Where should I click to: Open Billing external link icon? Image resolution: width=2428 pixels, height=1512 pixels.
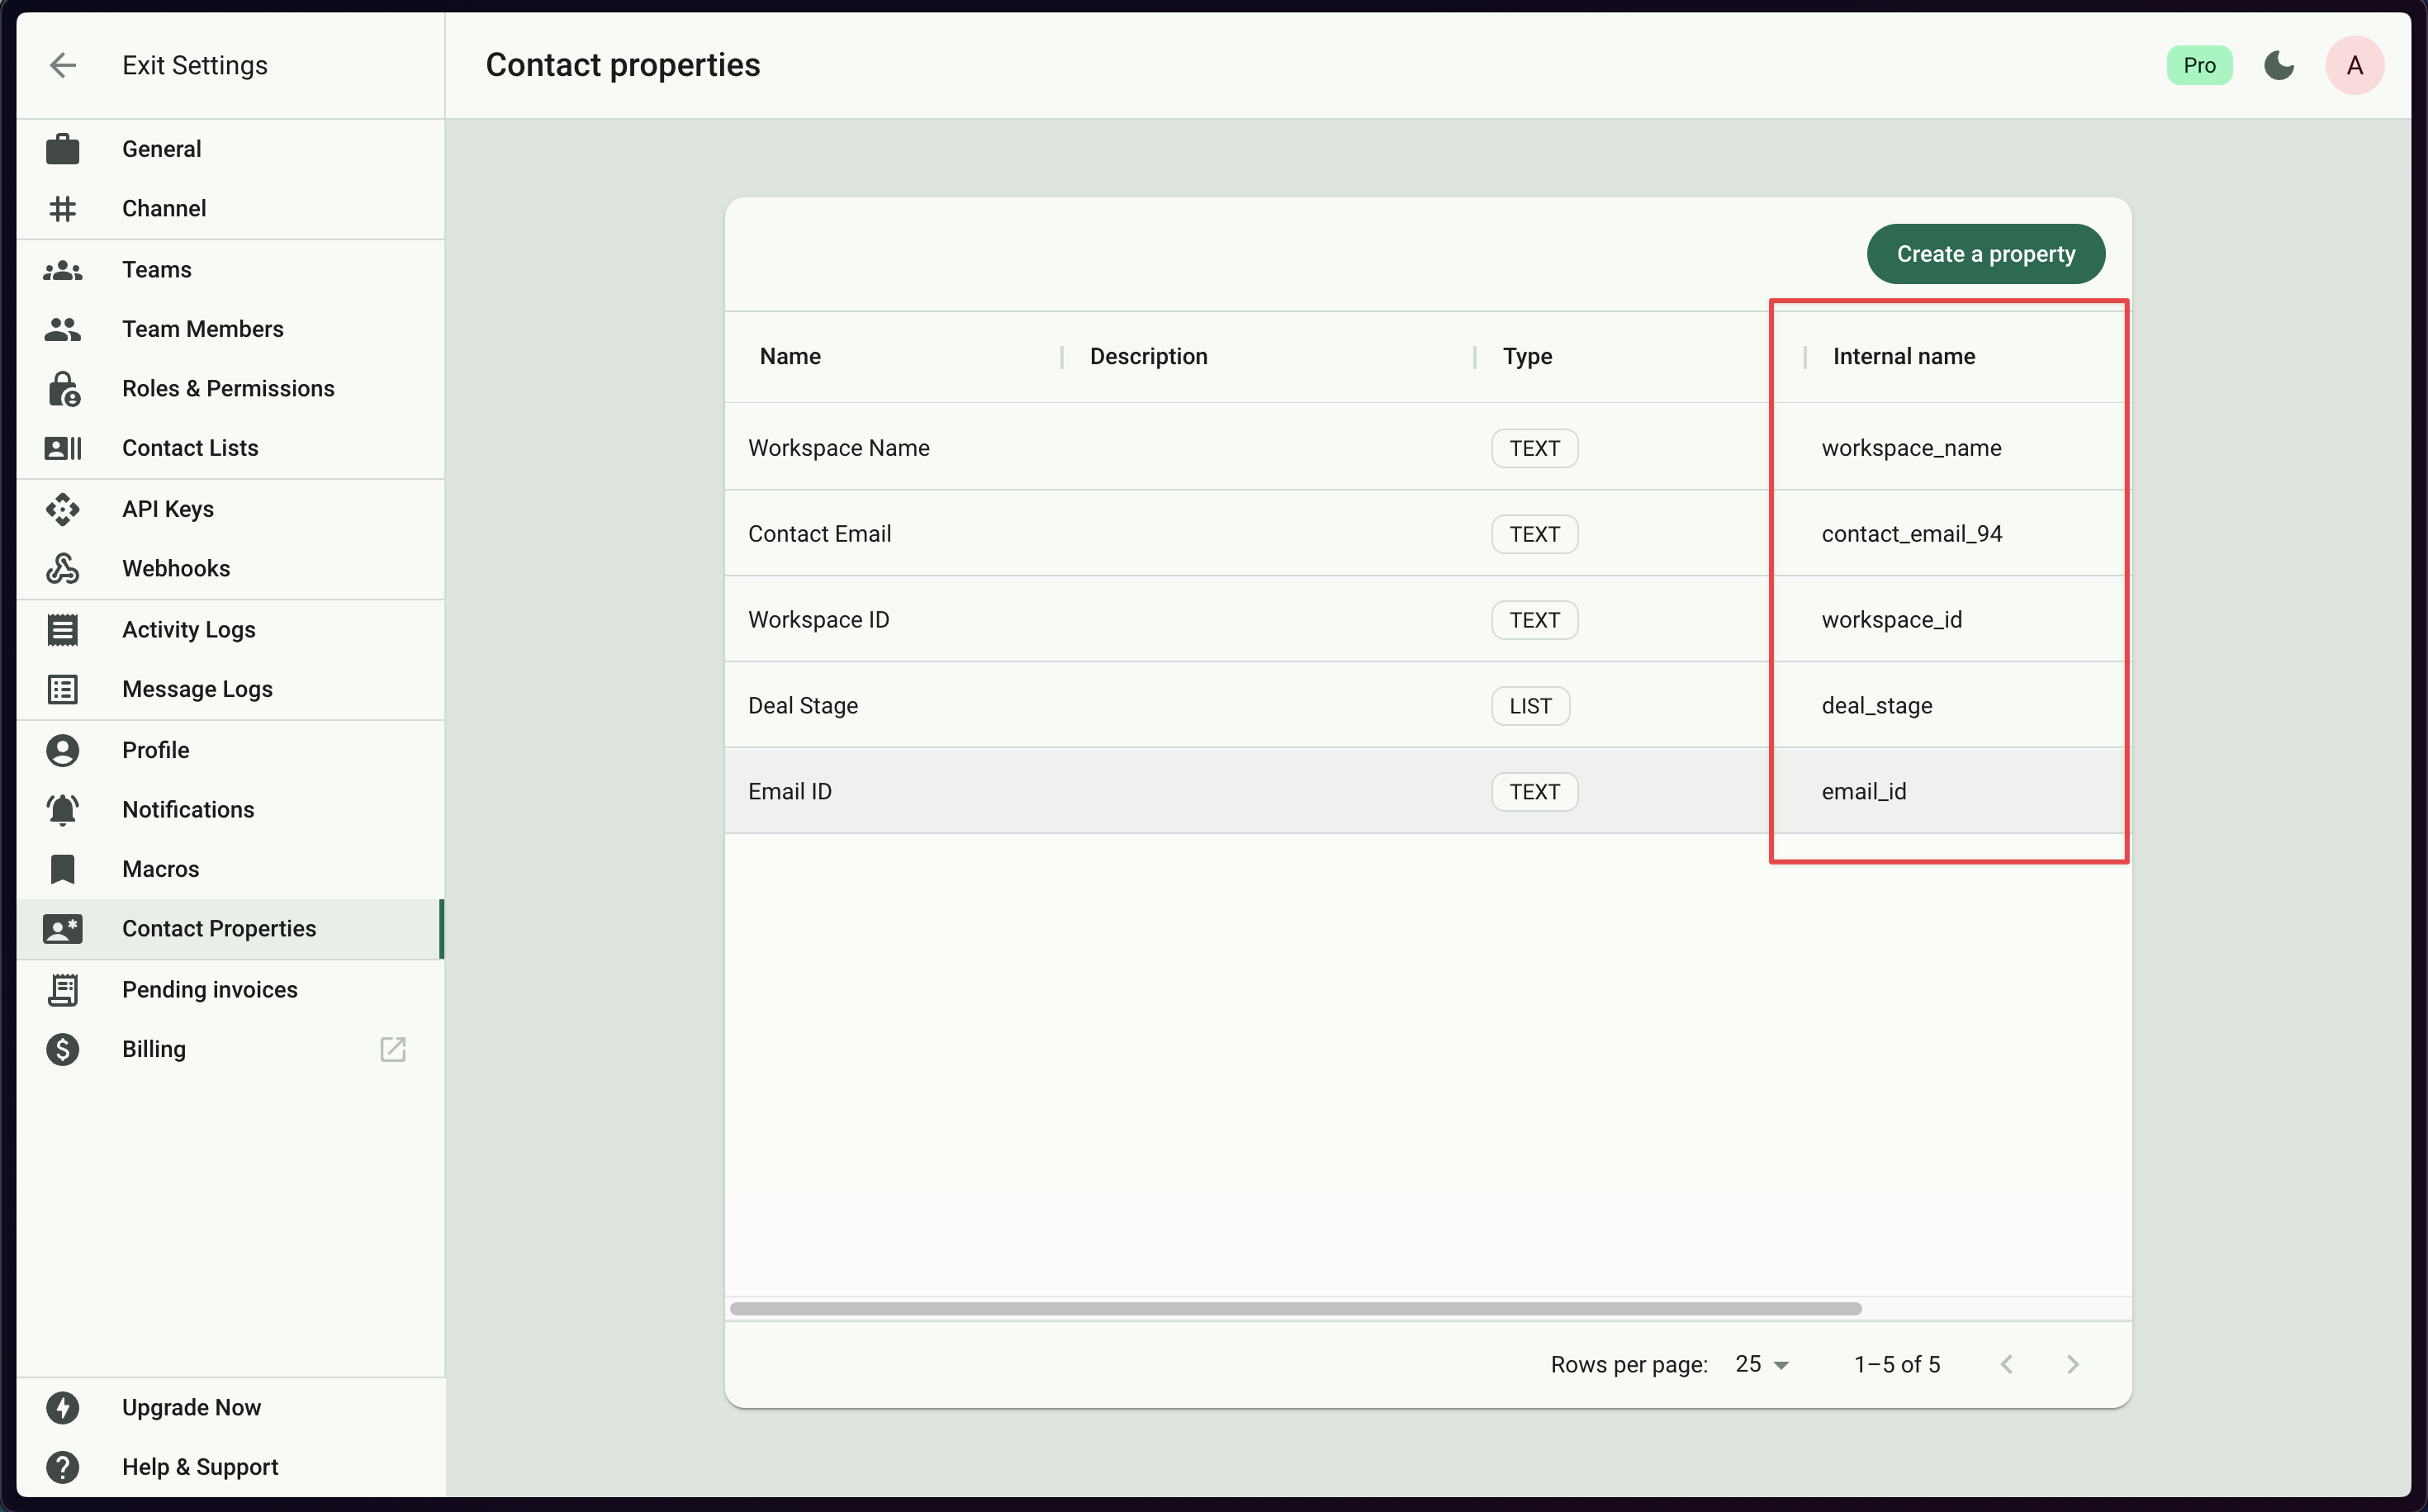coord(393,1049)
